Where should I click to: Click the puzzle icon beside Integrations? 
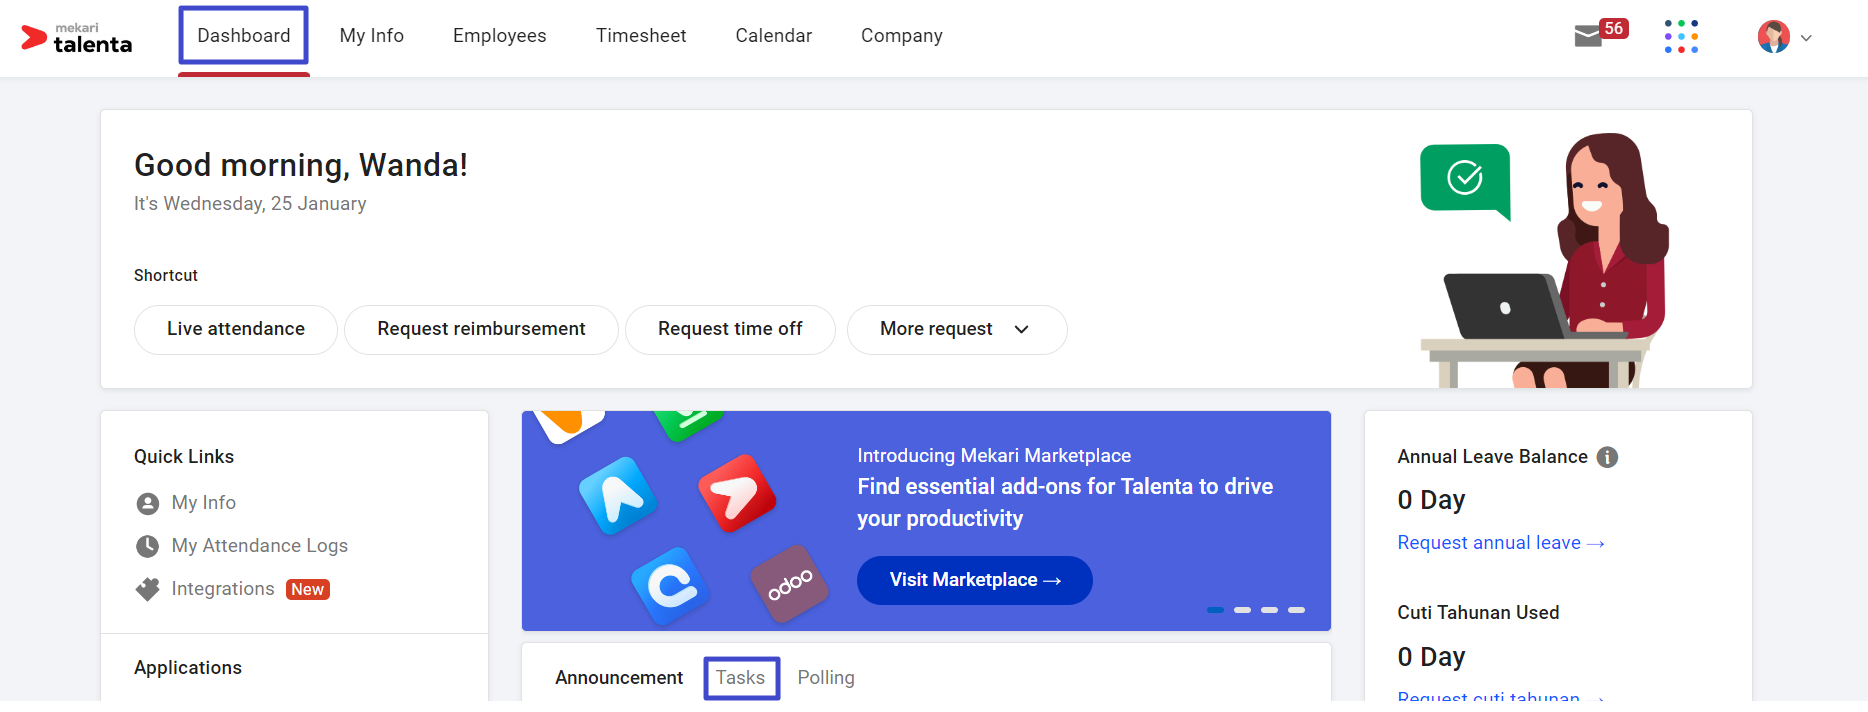coord(148,589)
